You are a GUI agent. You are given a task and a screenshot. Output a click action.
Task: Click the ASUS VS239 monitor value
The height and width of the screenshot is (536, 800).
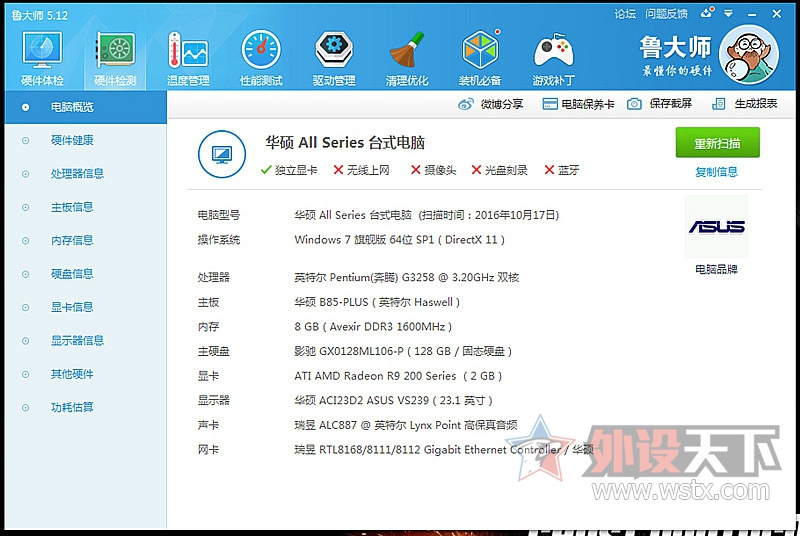393,400
